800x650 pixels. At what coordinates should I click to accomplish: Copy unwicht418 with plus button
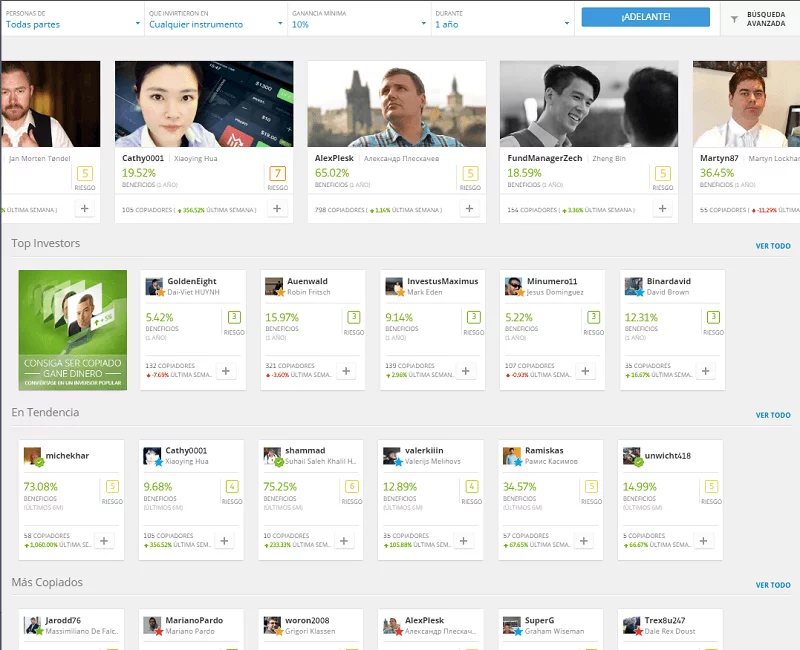tap(704, 541)
